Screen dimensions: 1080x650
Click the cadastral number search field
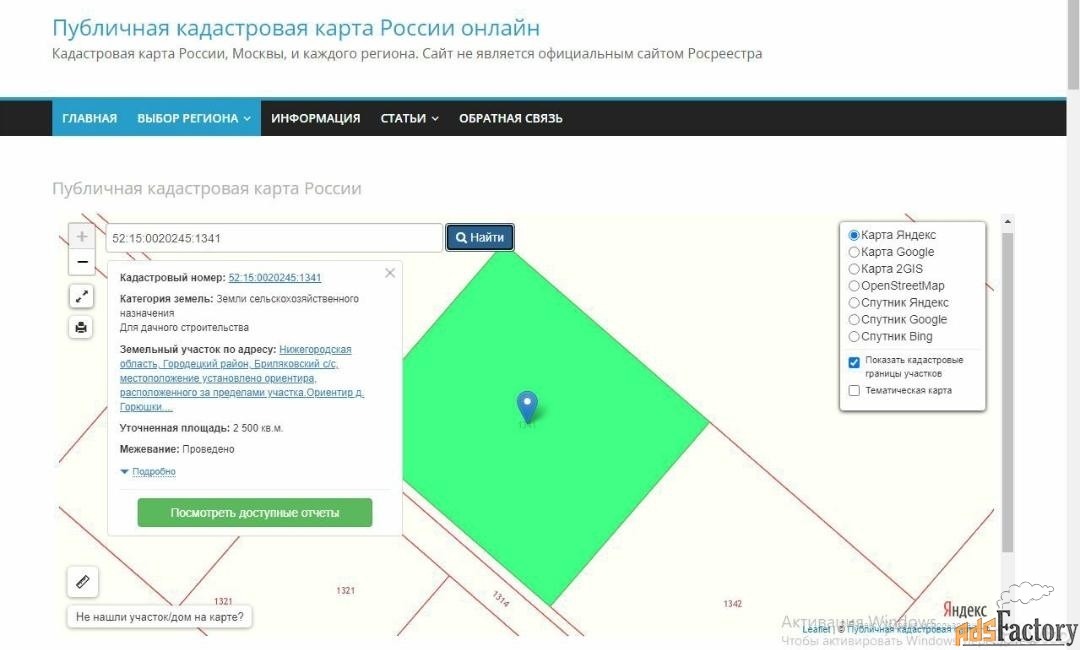pos(274,238)
